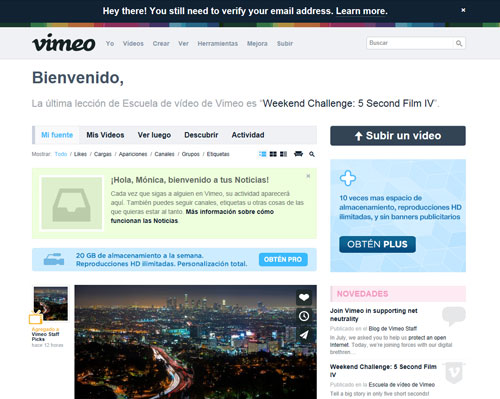Click the Subir un vídeo button
This screenshot has width=500, height=399.
pos(398,136)
